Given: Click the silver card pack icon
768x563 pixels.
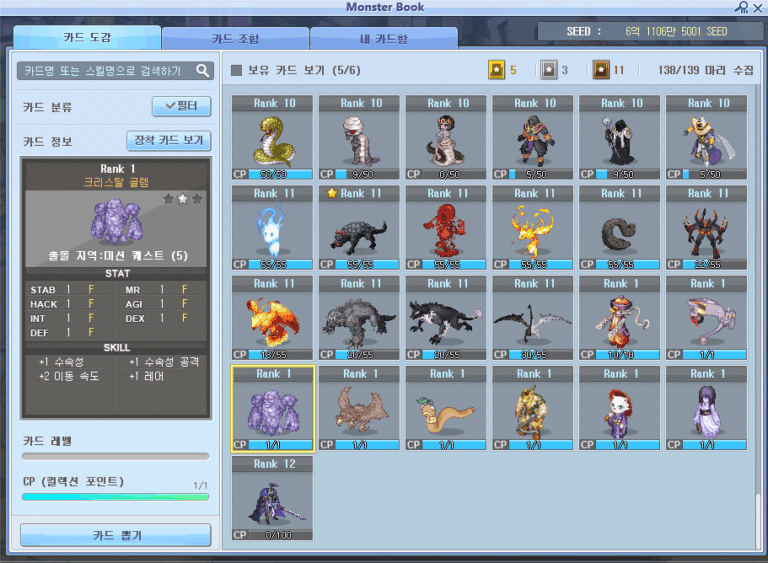Looking at the screenshot, I should [x=547, y=70].
